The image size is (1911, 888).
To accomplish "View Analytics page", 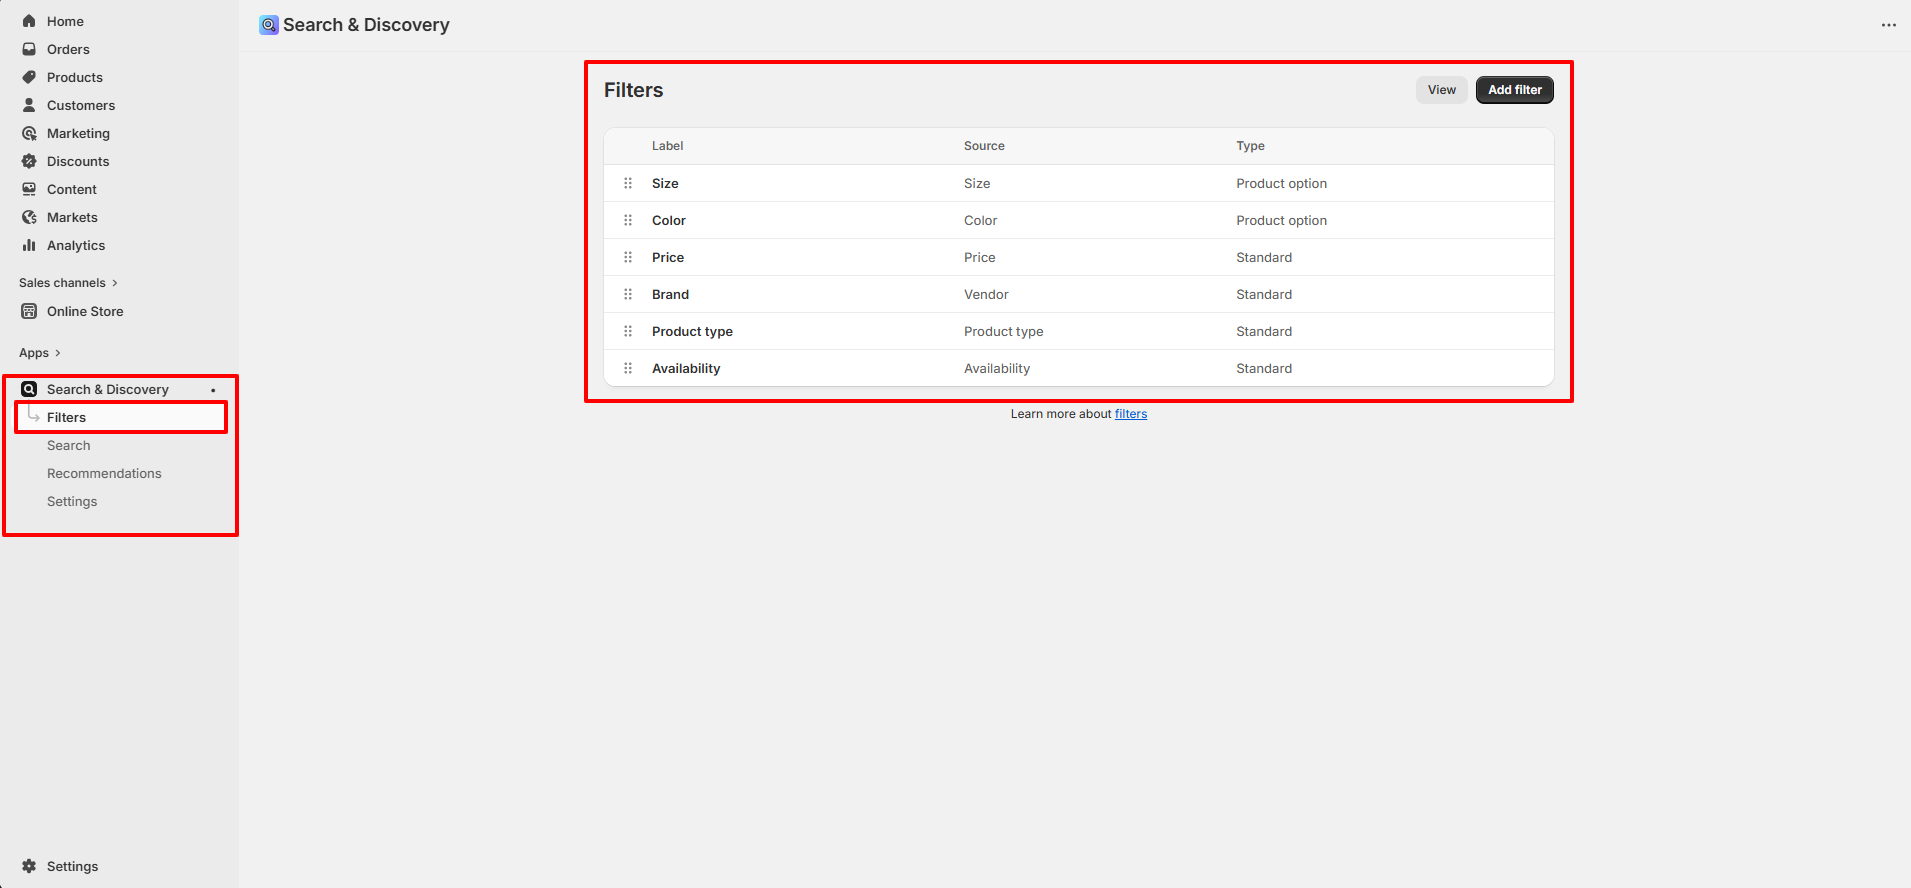I will tap(76, 245).
